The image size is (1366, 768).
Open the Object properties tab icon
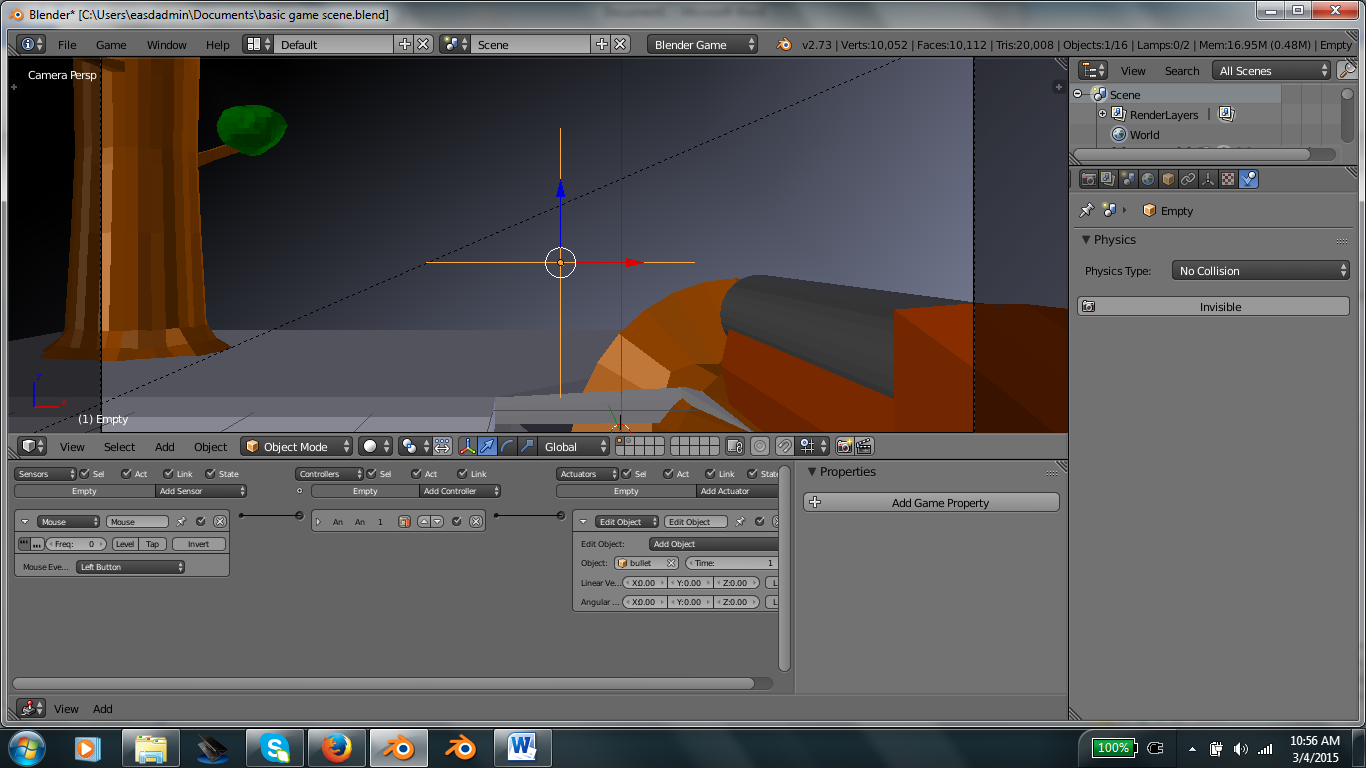pyautogui.click(x=1168, y=179)
